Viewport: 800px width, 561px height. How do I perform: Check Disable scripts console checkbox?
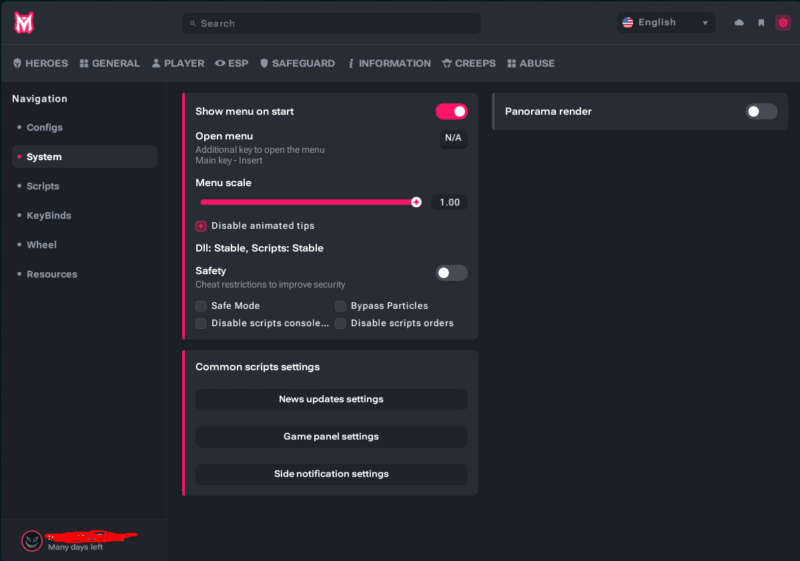(x=201, y=323)
